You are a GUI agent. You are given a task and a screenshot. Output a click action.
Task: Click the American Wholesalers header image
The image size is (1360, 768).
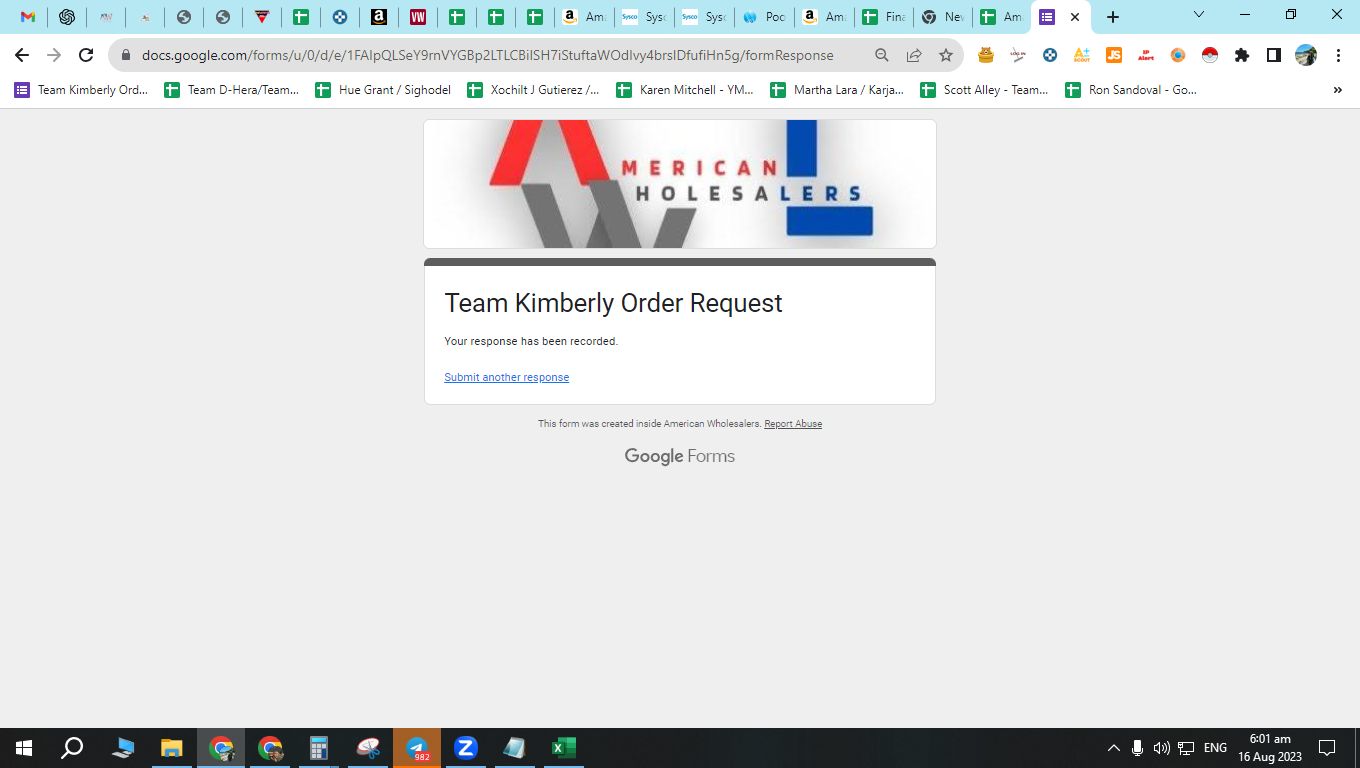tap(680, 184)
